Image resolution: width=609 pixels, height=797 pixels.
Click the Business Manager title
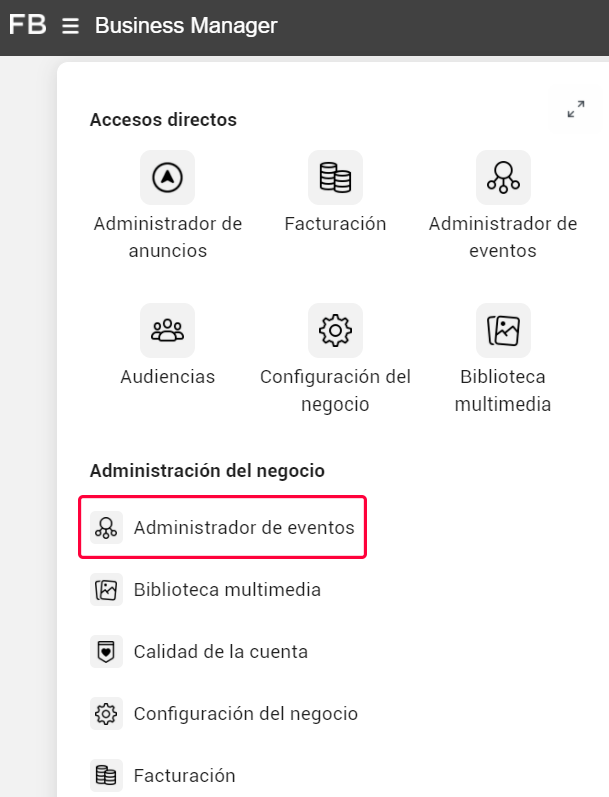[186, 25]
